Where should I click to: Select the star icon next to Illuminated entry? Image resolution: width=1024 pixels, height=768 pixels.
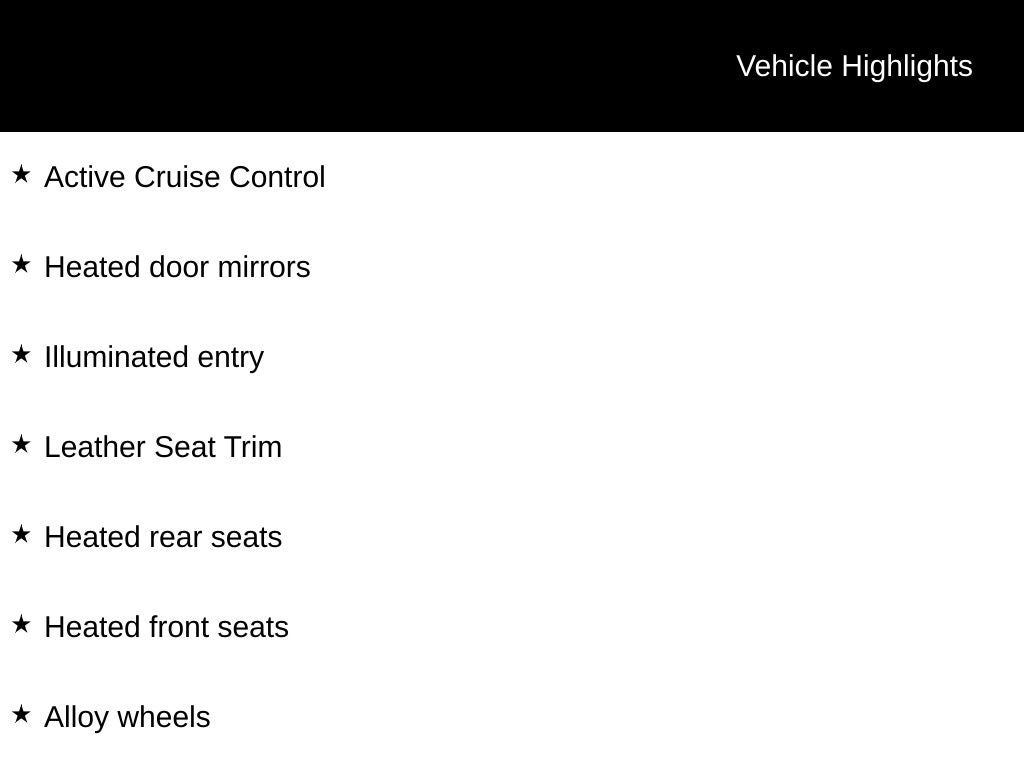tap(21, 355)
